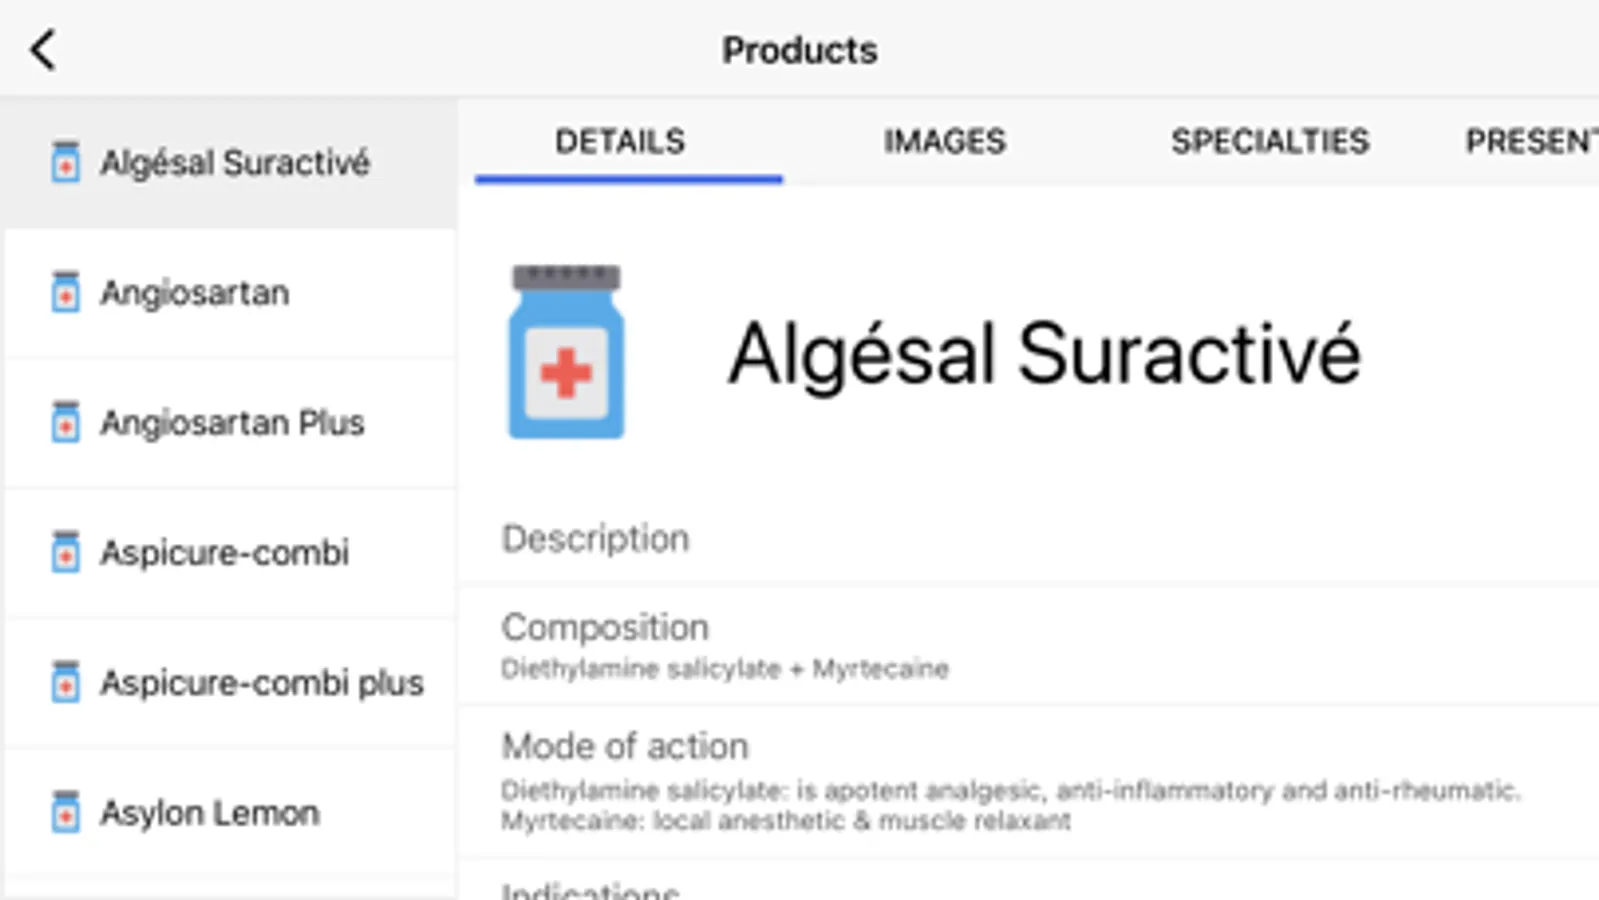The height and width of the screenshot is (900, 1599).
Task: Click the Asylon Lemon bottle icon
Action: (66, 812)
